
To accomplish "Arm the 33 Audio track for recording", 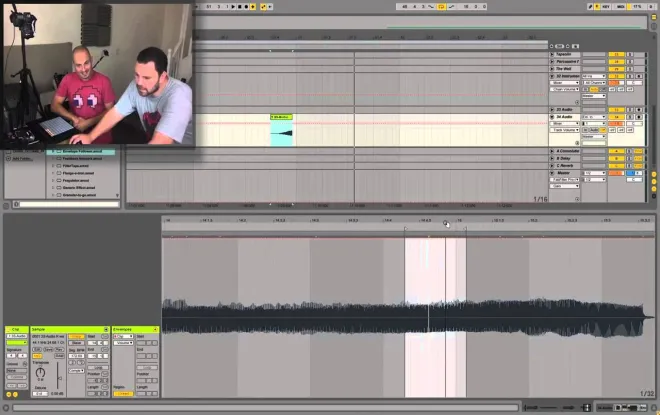I will coord(639,109).
